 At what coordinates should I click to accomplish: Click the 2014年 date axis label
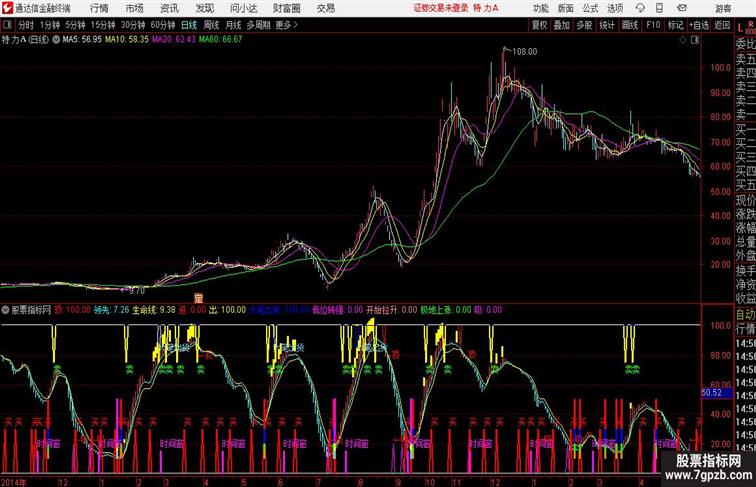pyautogui.click(x=14, y=482)
